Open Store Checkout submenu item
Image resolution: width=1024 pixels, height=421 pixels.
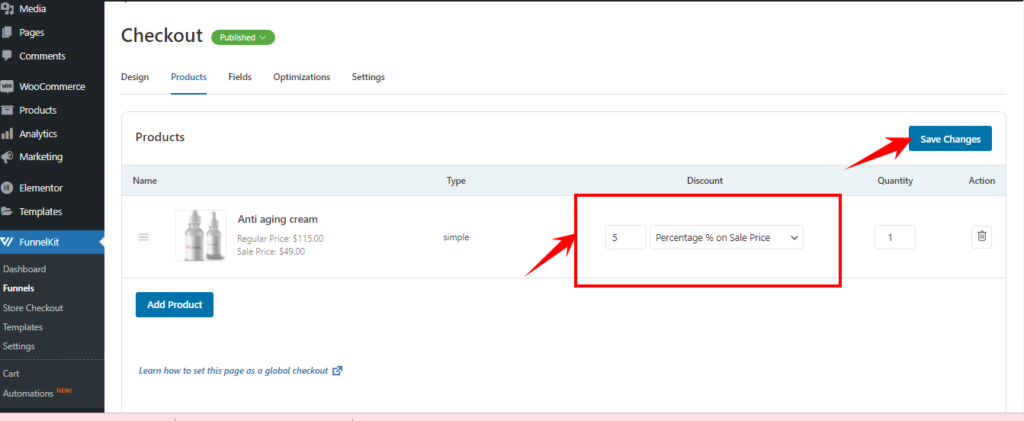33,307
